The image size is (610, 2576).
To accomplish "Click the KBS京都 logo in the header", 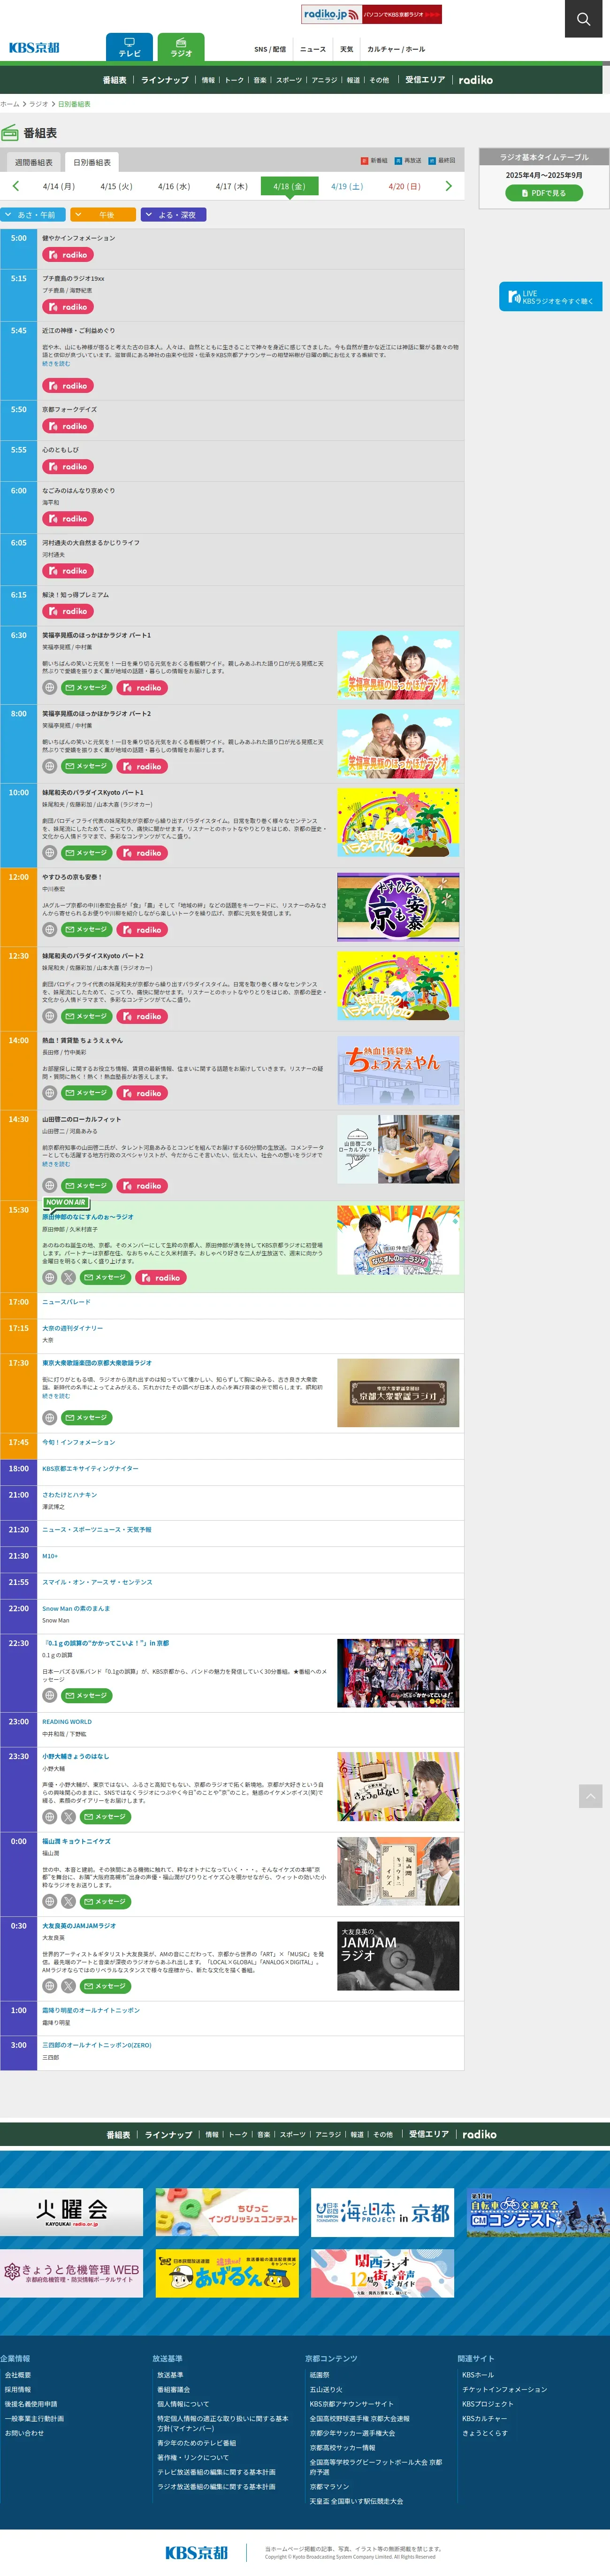I will pyautogui.click(x=34, y=48).
